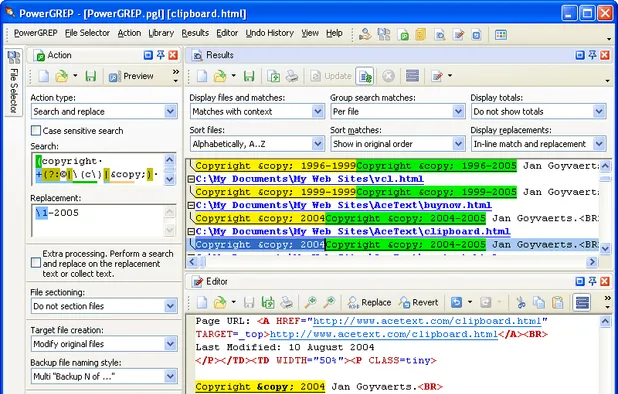Open the Editor panel pencil icon in main toolbar
The height and width of the screenshot is (394, 618).
(x=458, y=35)
